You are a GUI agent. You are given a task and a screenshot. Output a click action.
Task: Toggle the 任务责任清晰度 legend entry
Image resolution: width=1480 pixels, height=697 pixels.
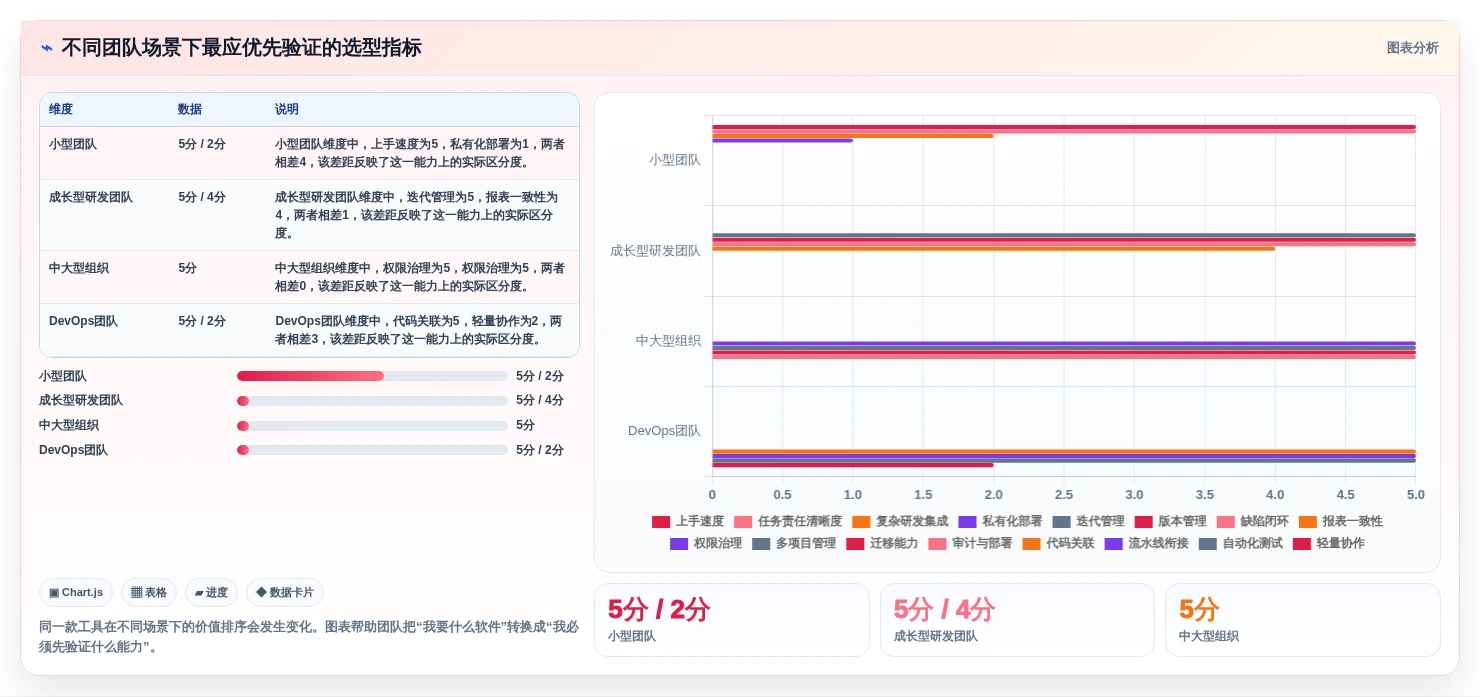(x=788, y=521)
